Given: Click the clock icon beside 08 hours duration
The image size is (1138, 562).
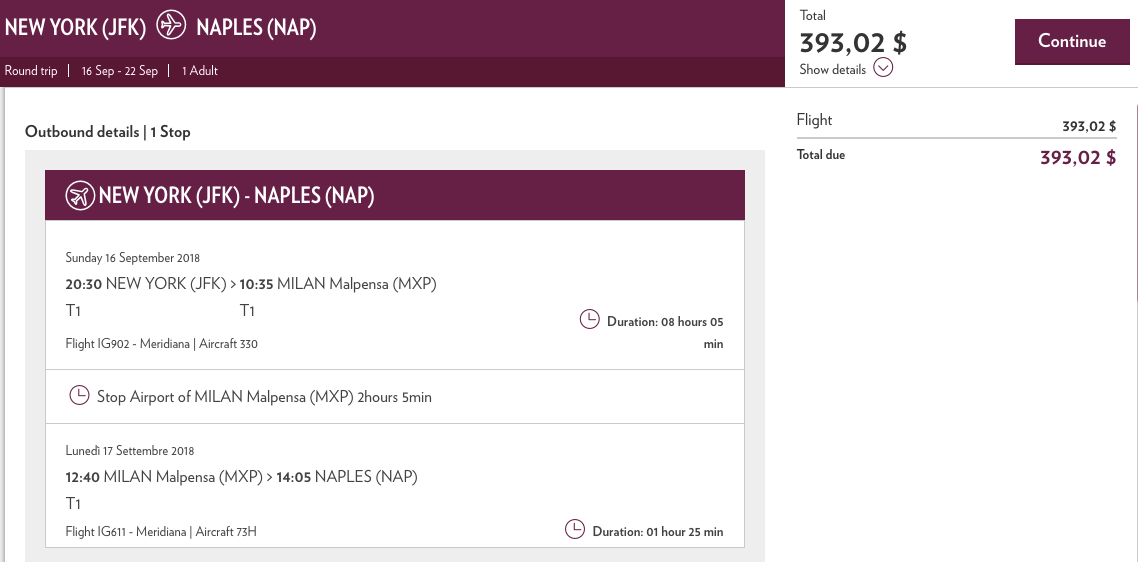Looking at the screenshot, I should (590, 320).
